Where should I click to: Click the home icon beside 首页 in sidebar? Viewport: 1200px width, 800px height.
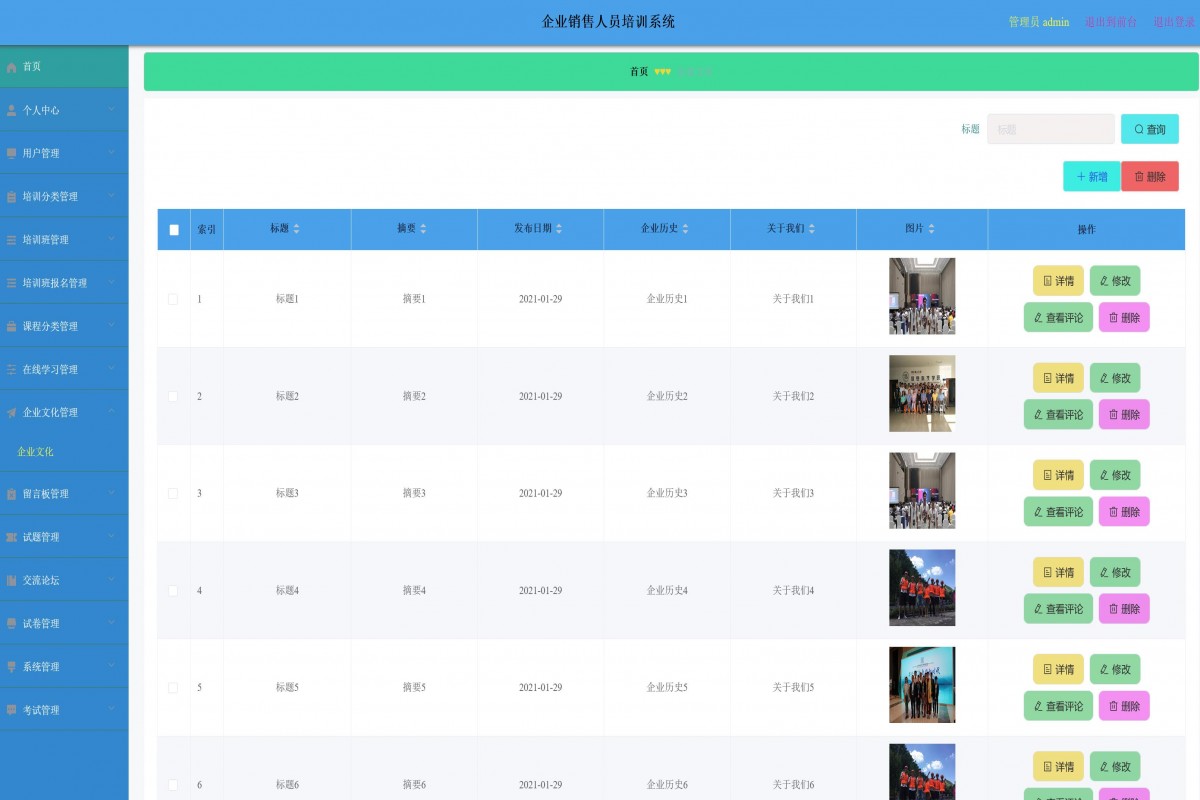[x=12, y=67]
